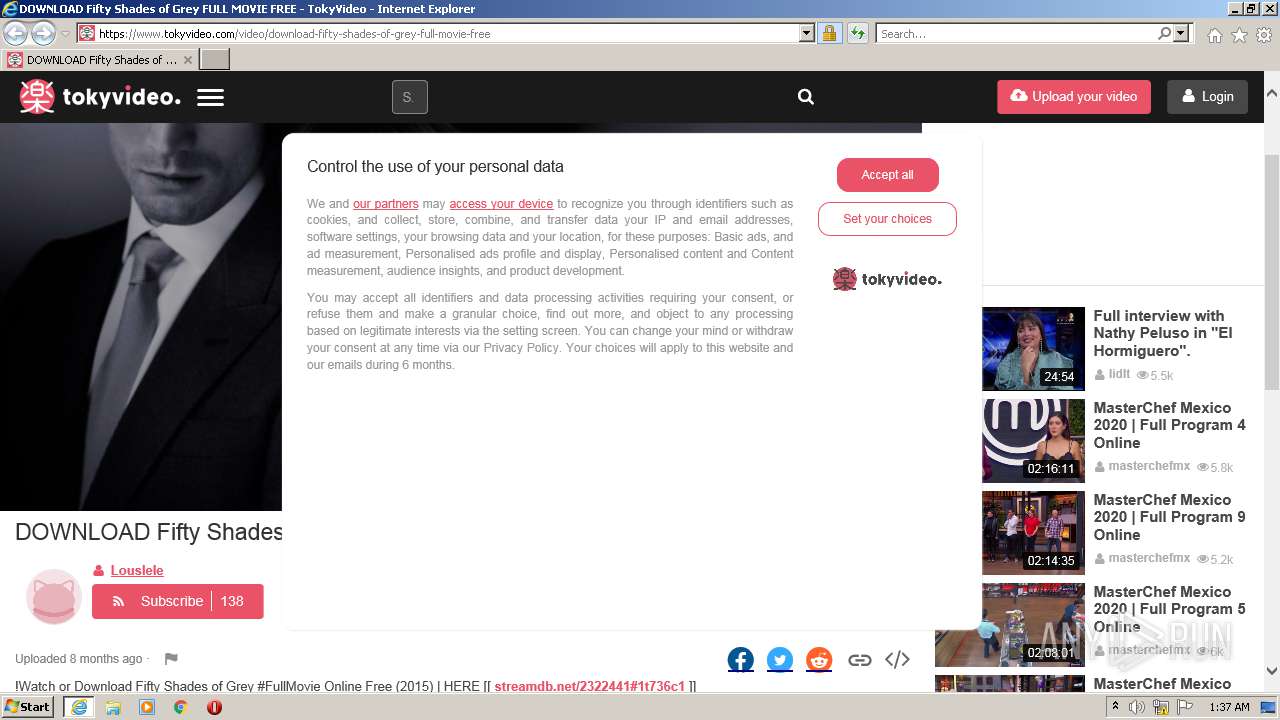Open Nathy Peluso interview thumbnail

pos(1033,349)
